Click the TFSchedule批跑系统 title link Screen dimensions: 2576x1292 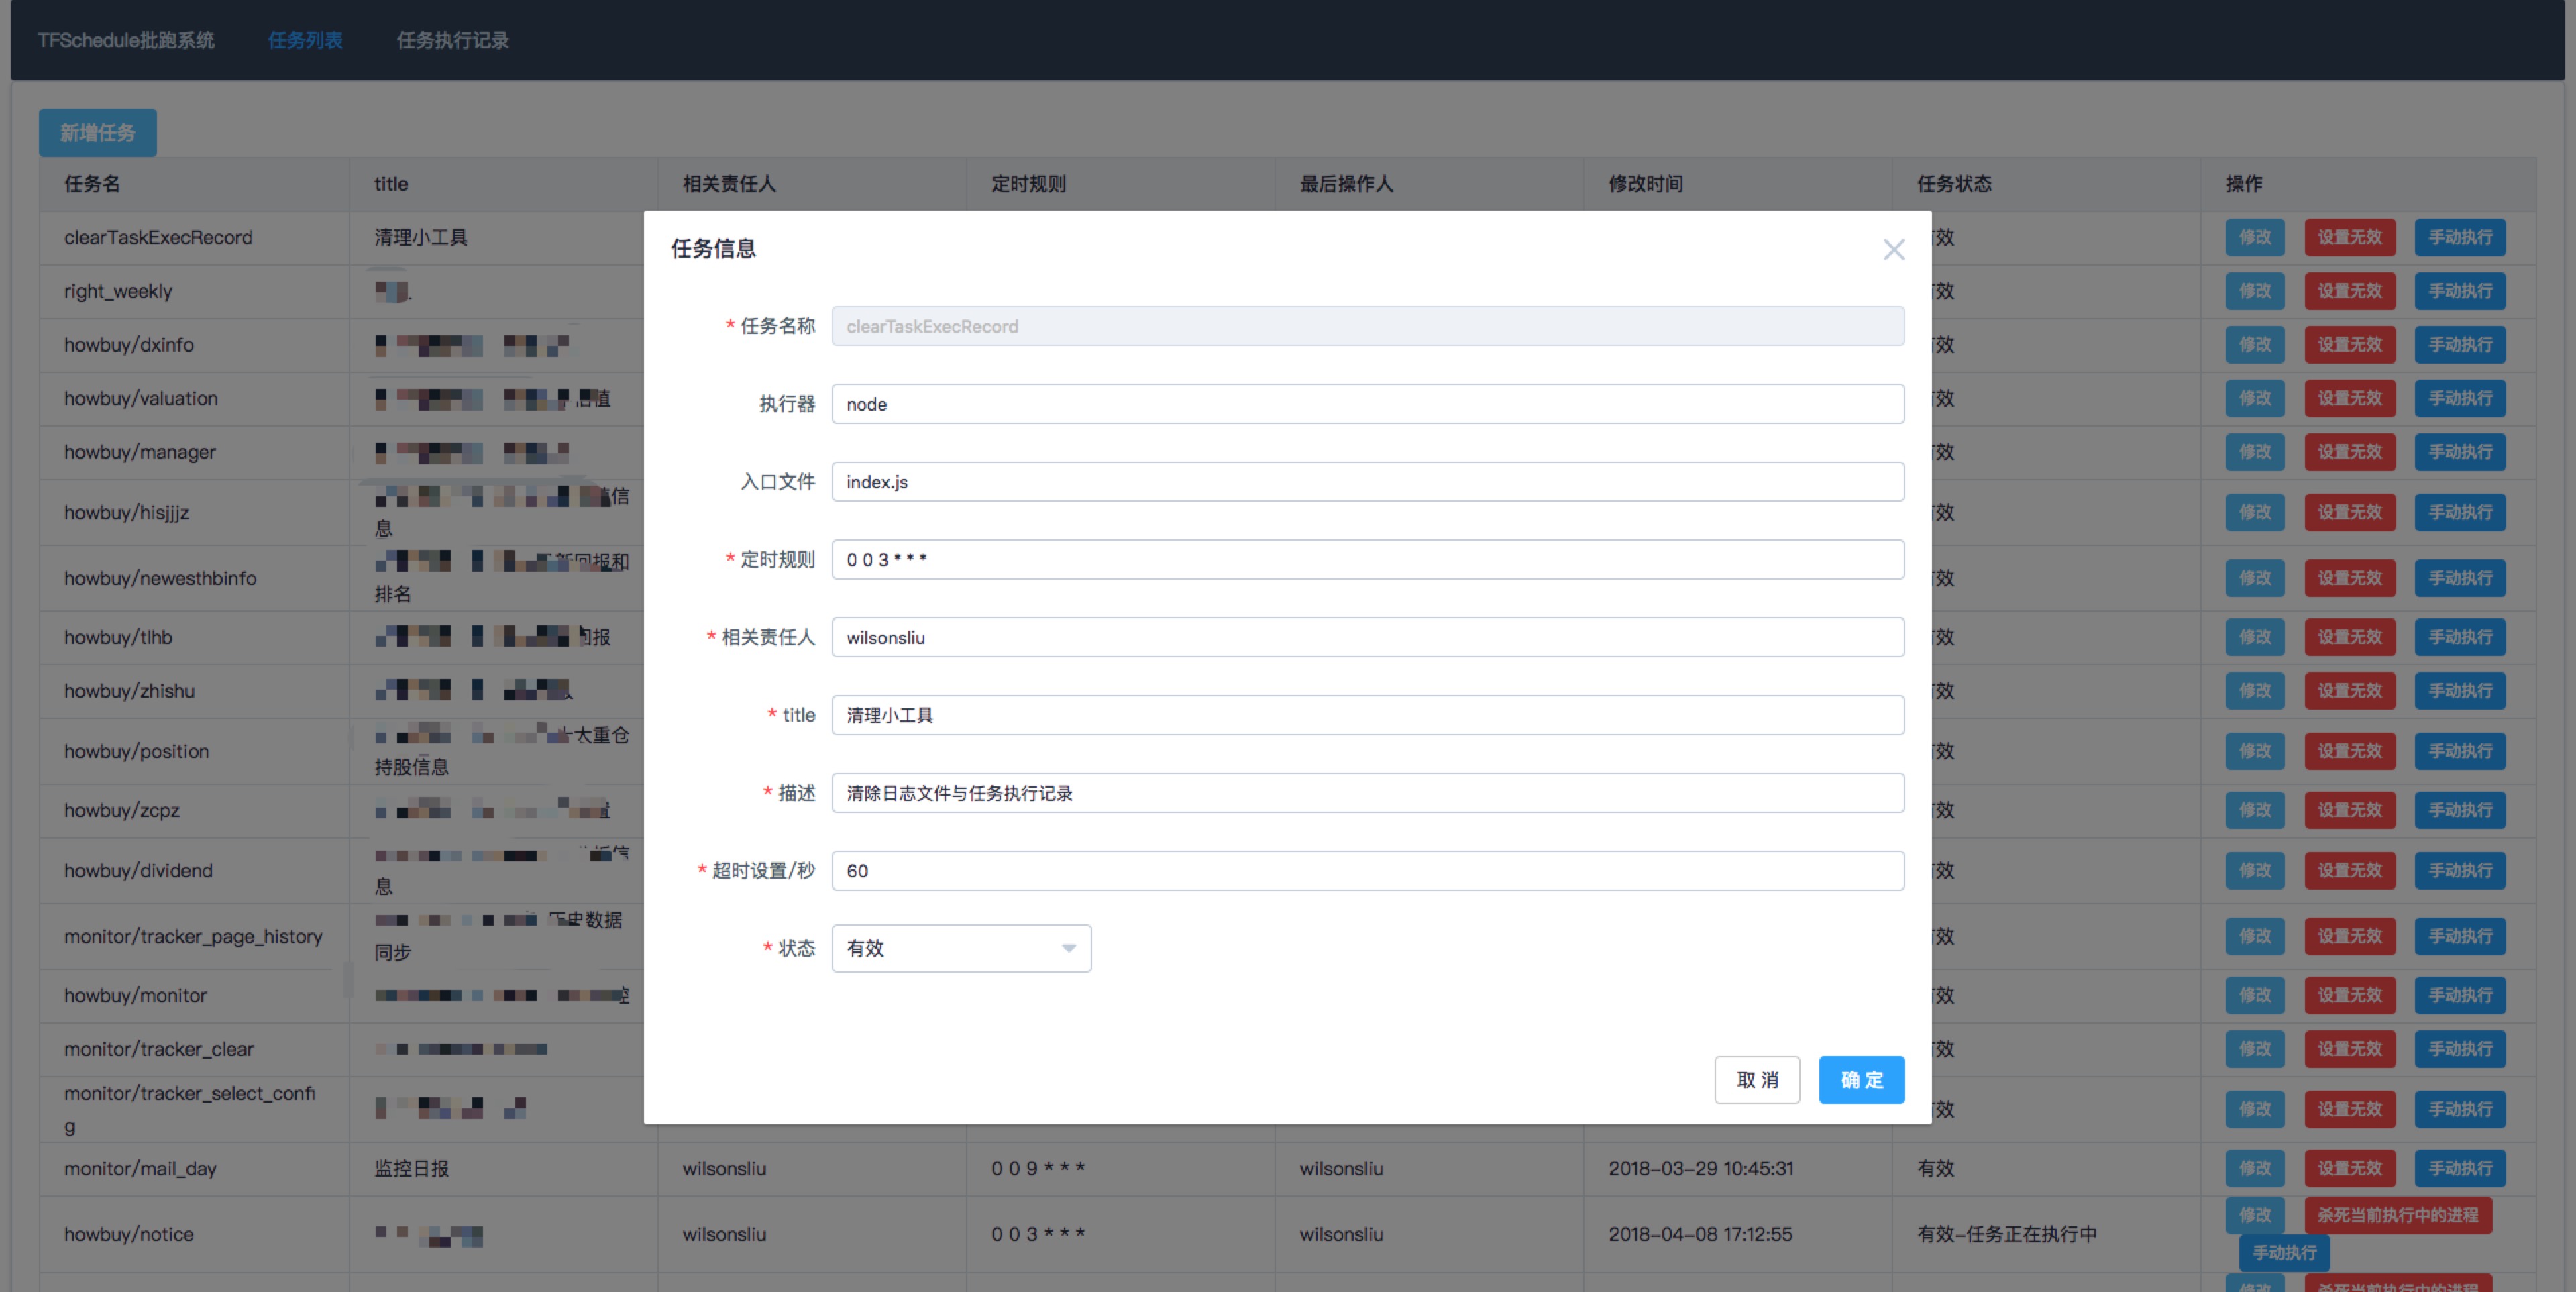click(x=126, y=40)
